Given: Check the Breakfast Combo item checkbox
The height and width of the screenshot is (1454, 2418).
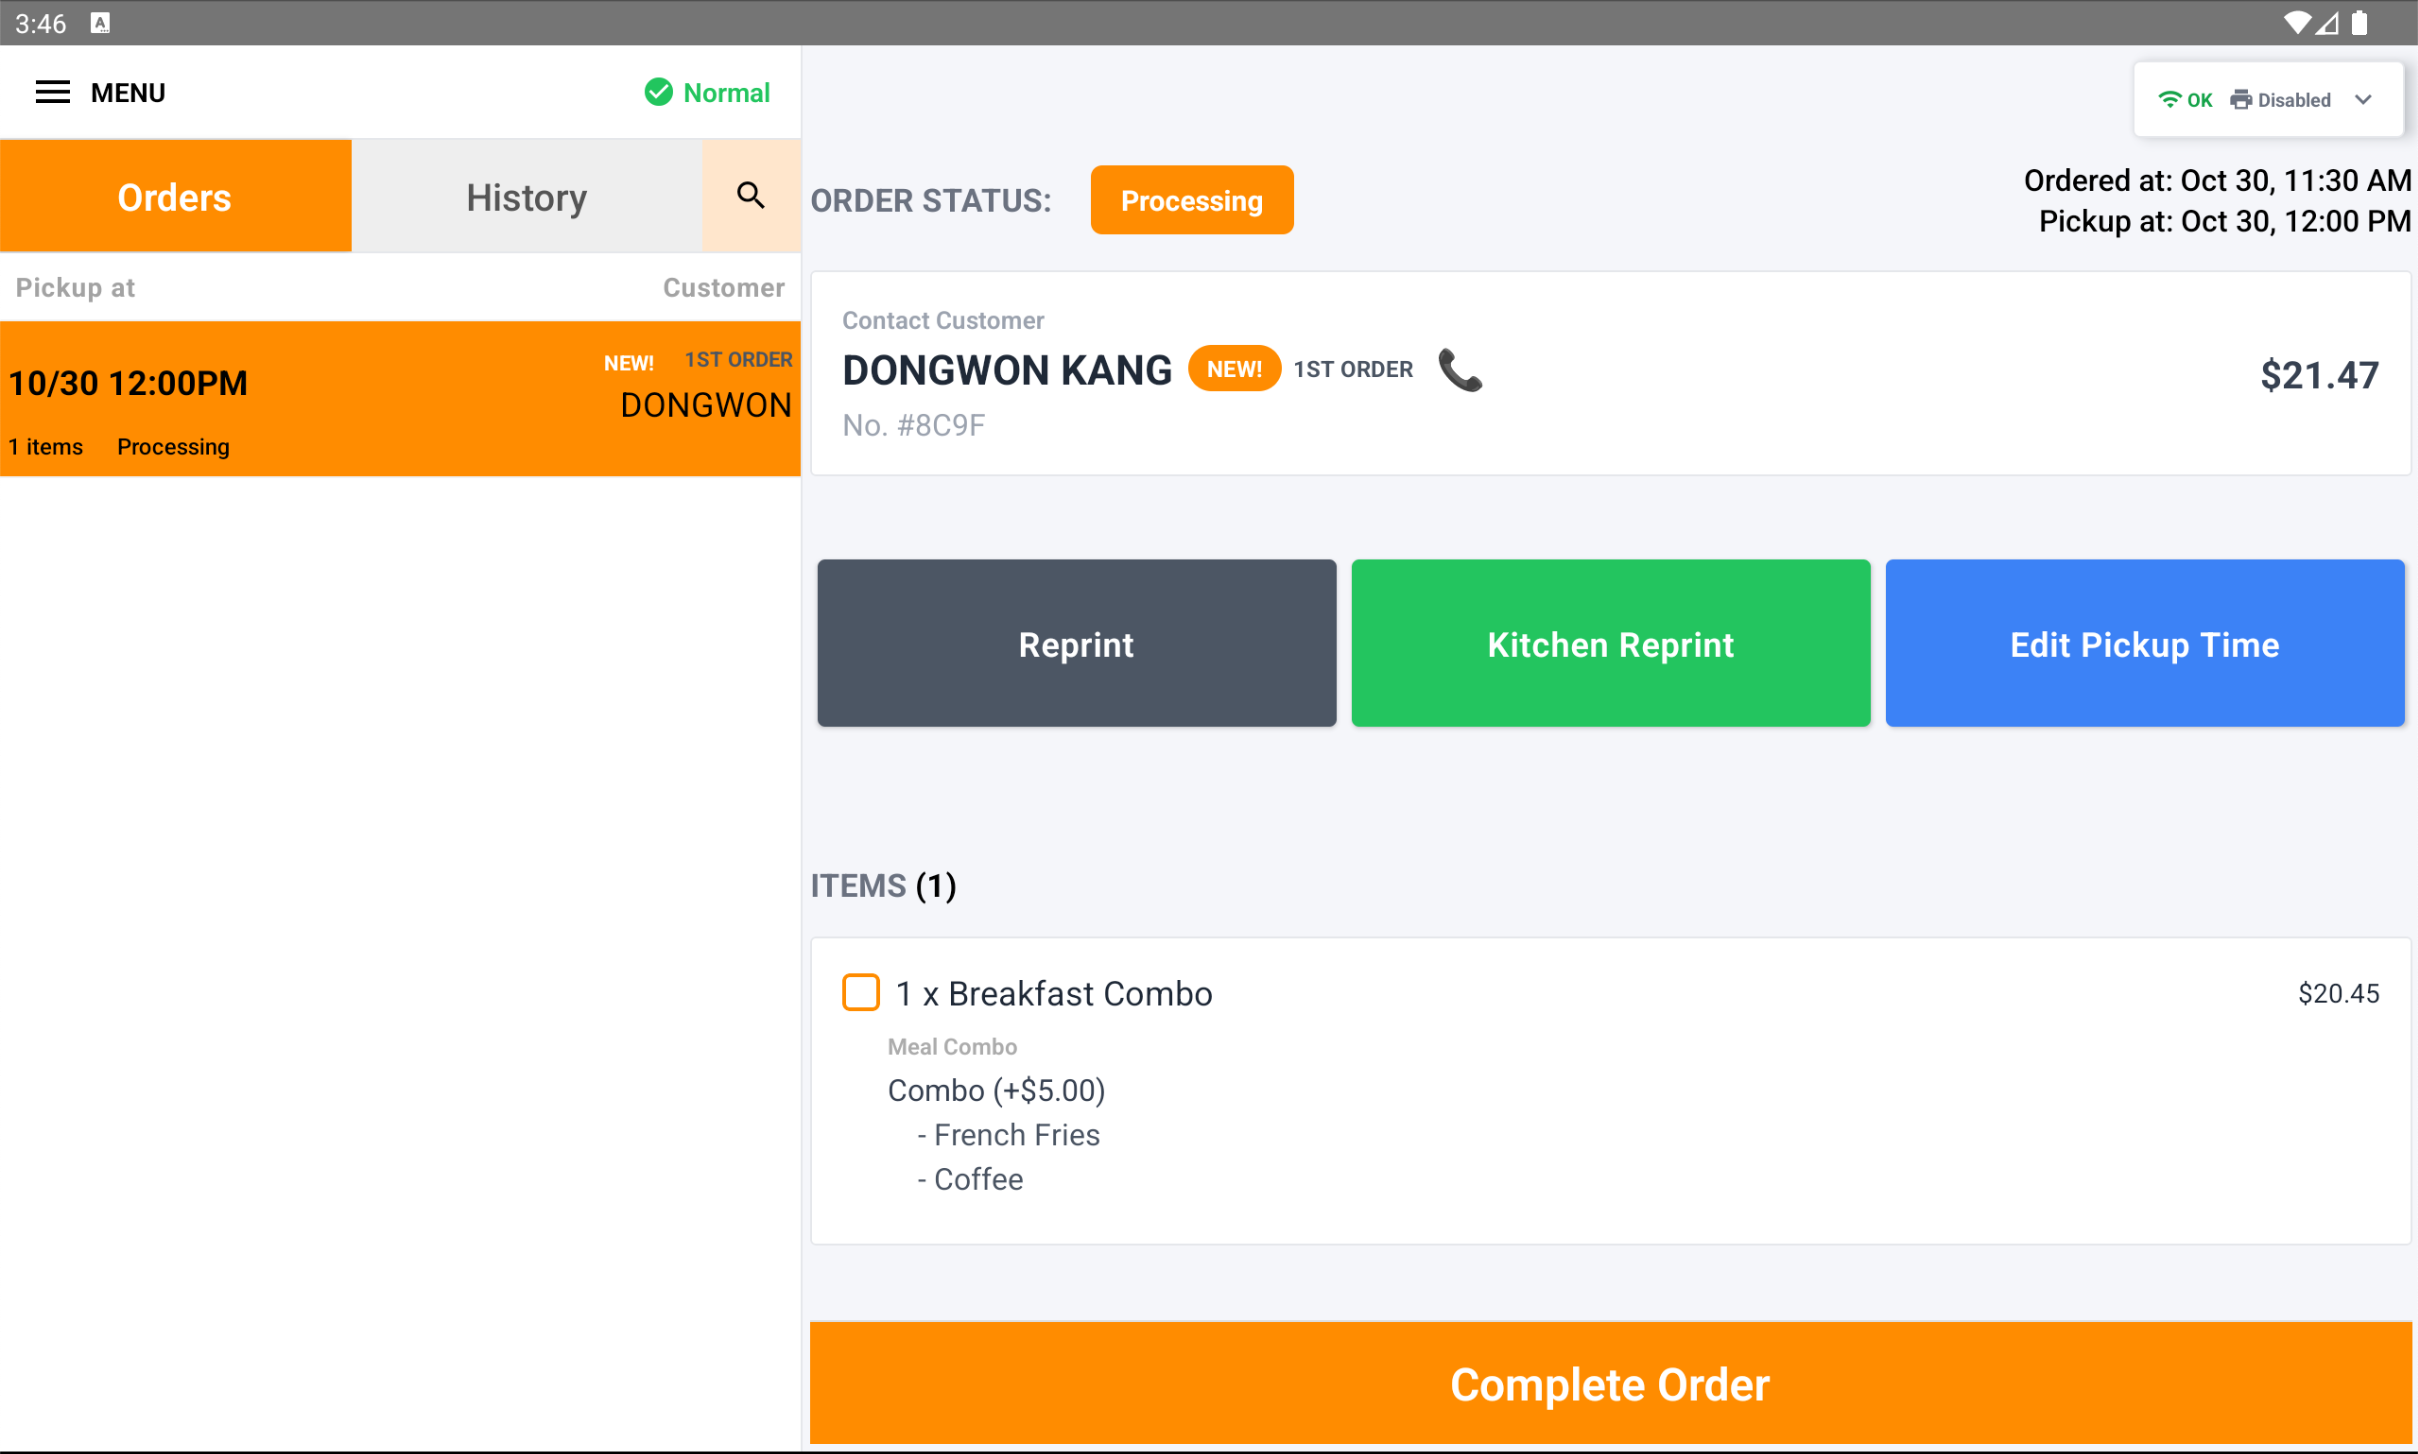Looking at the screenshot, I should [x=859, y=992].
